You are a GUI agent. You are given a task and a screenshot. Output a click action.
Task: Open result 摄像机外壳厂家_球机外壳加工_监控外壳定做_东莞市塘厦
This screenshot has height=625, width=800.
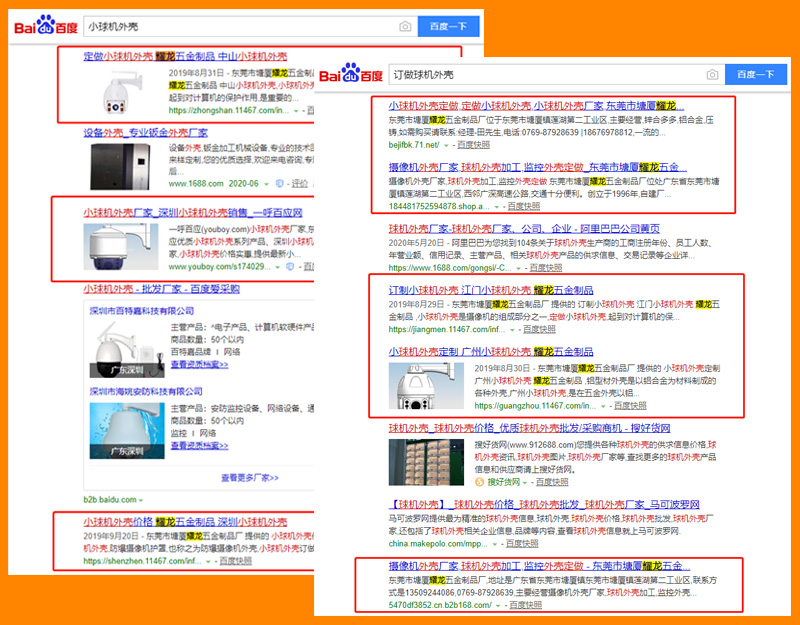537,167
